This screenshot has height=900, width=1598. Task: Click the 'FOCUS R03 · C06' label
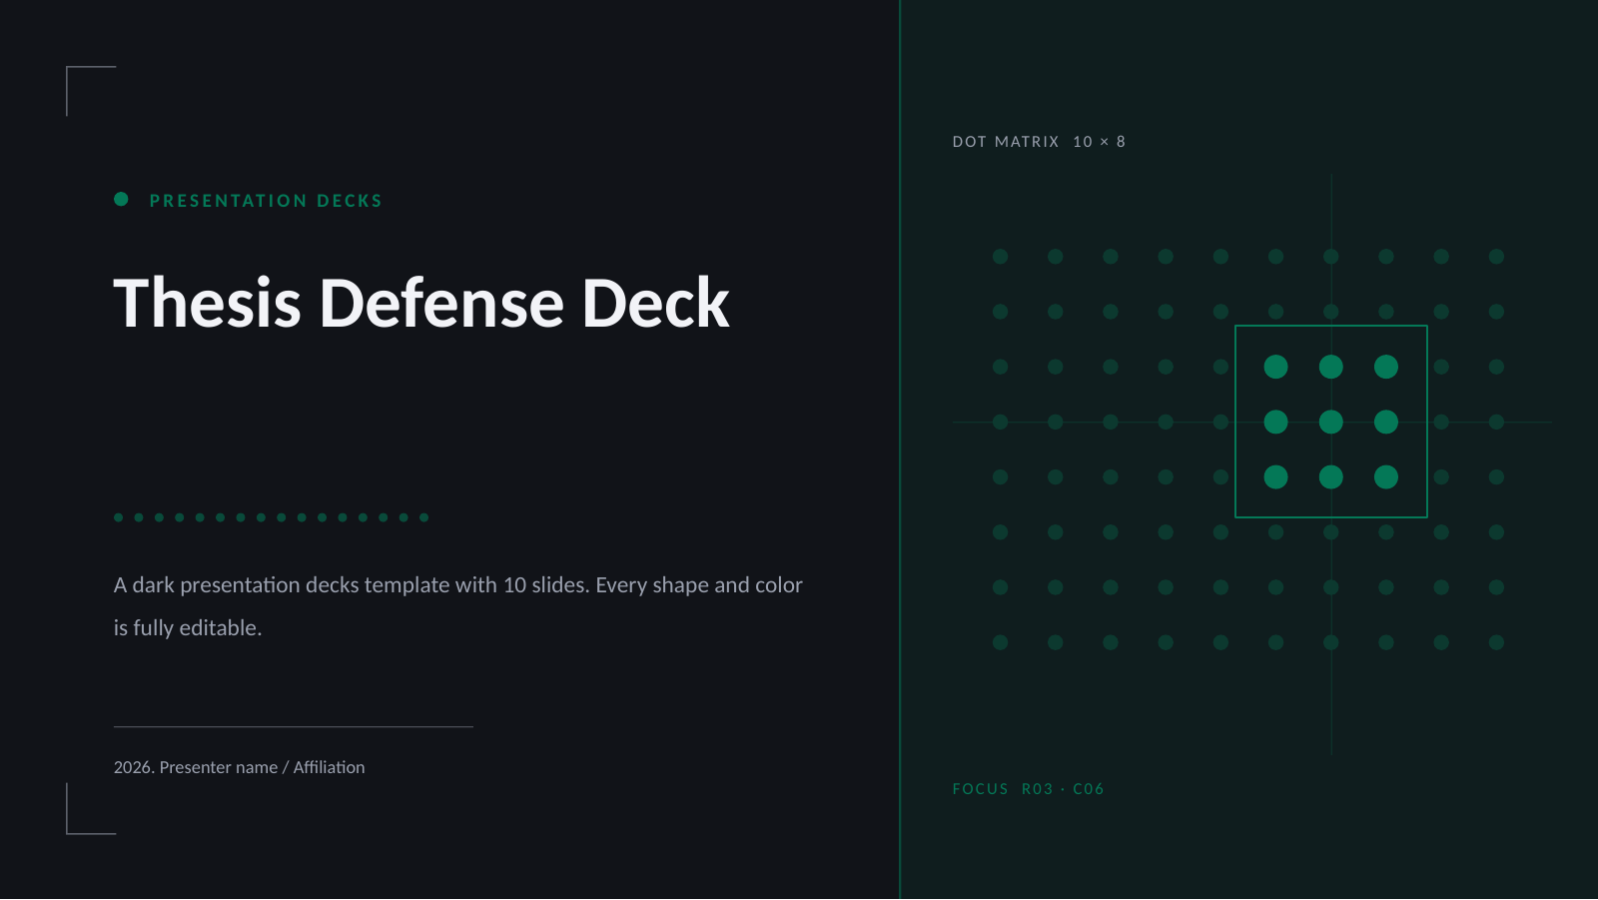[x=1028, y=789]
